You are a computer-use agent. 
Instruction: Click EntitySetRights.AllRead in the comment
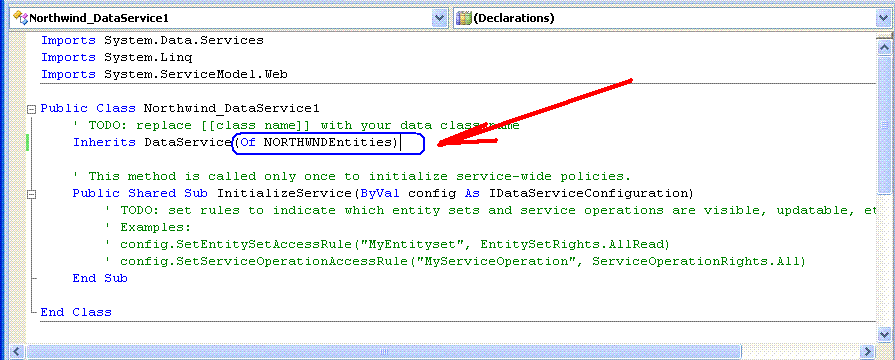point(571,244)
